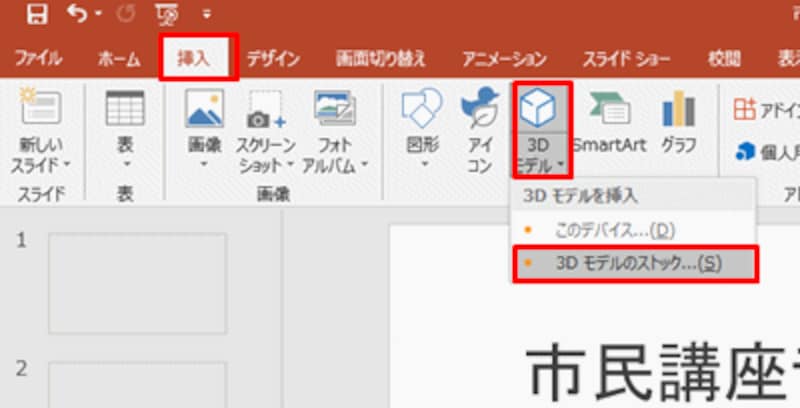Click the add-ins store icon
Screen dimensions: 800x408
point(744,110)
